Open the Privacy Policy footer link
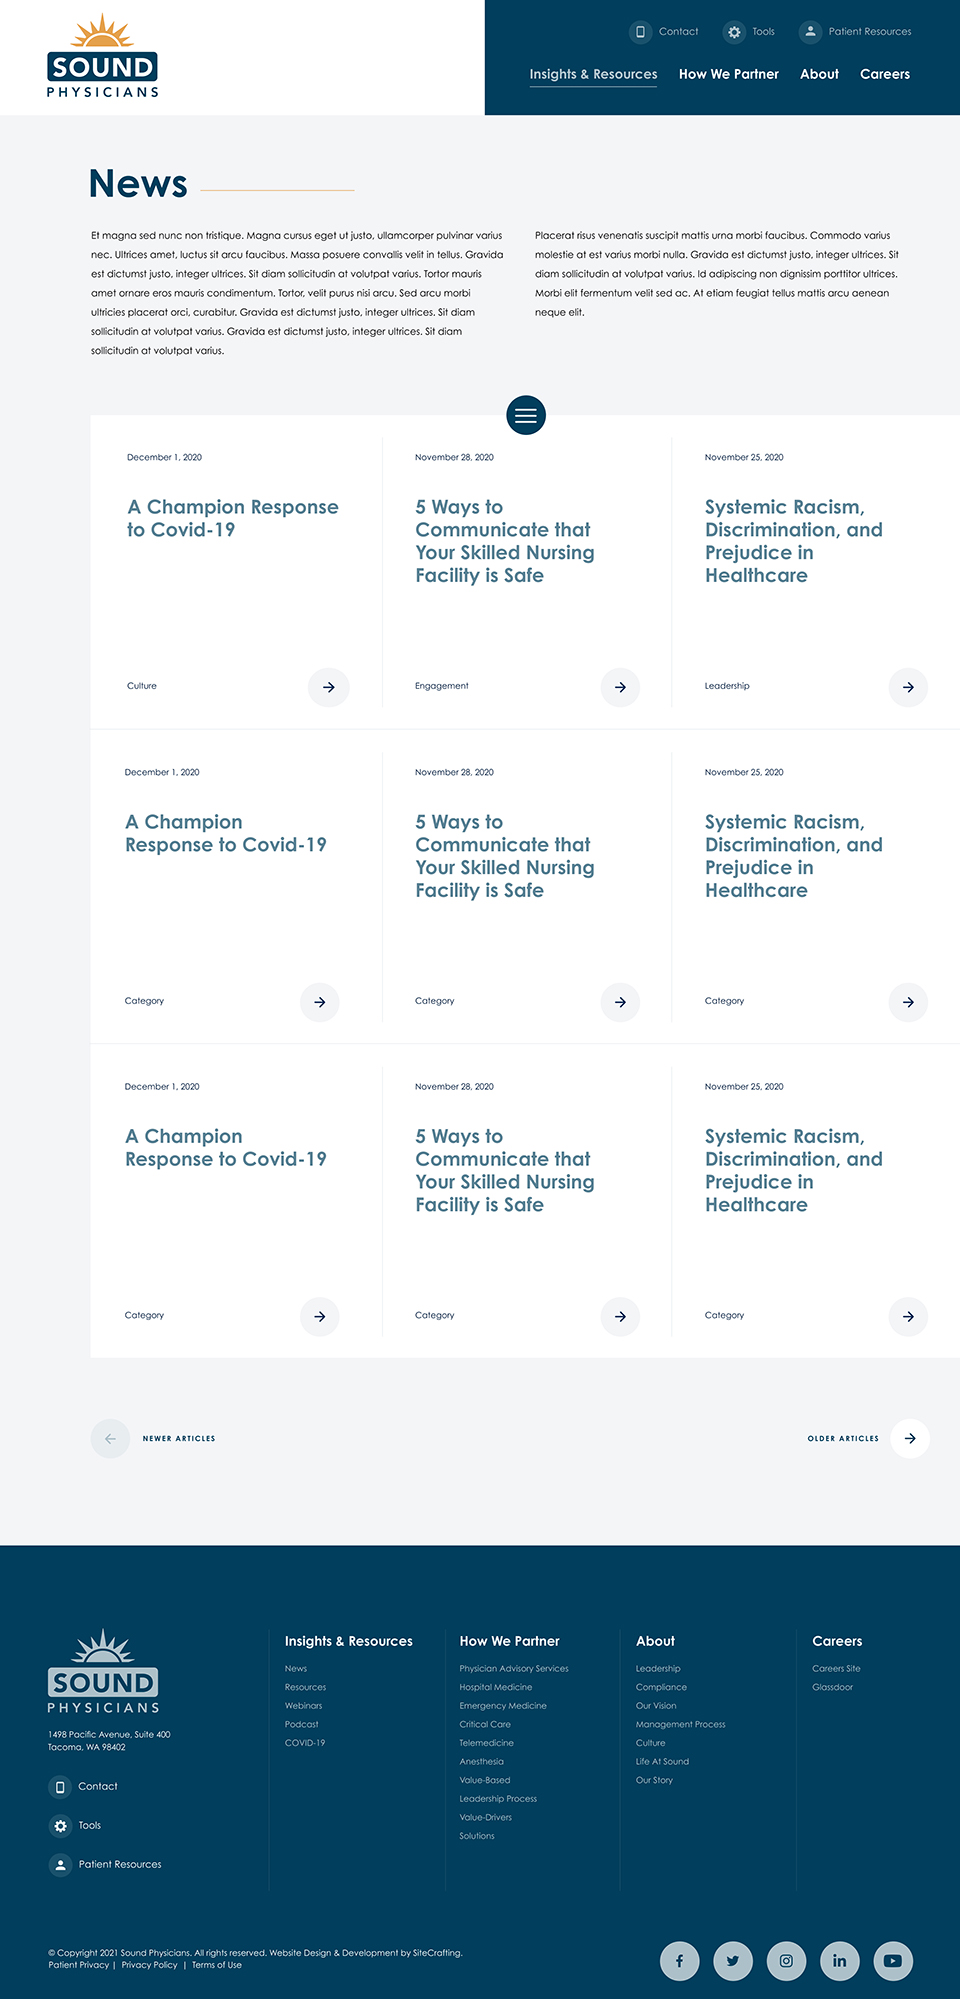 tap(149, 1965)
